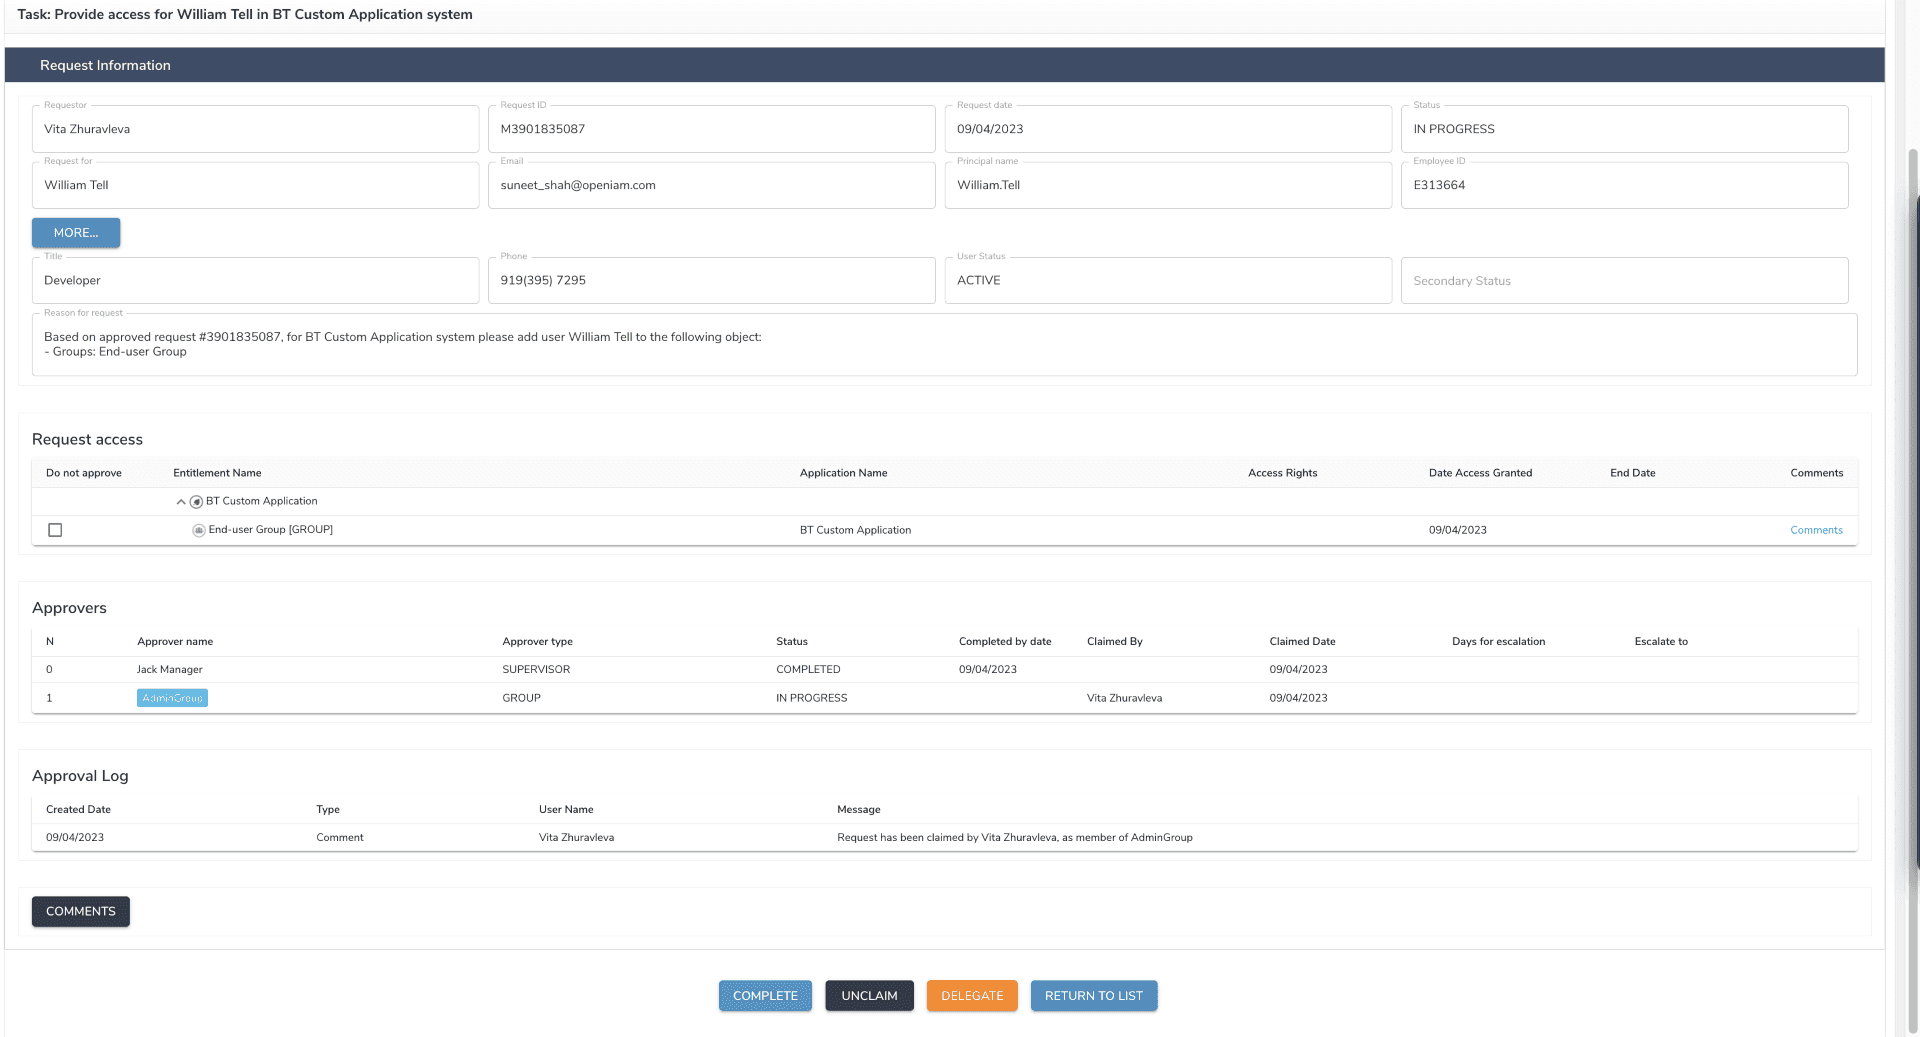The image size is (1920, 1037).
Task: Click the Secondary Status field
Action: (x=1623, y=281)
